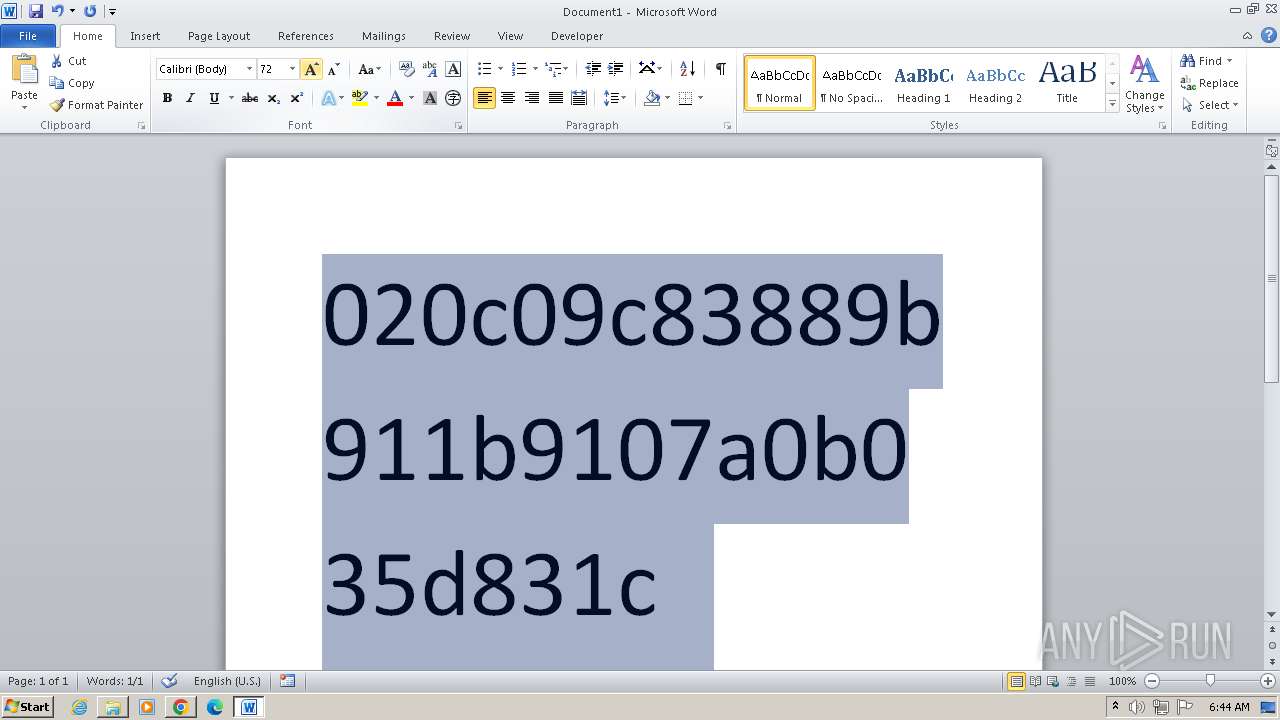1280x720 pixels.
Task: Click the Redo arrow icon
Action: (x=90, y=11)
